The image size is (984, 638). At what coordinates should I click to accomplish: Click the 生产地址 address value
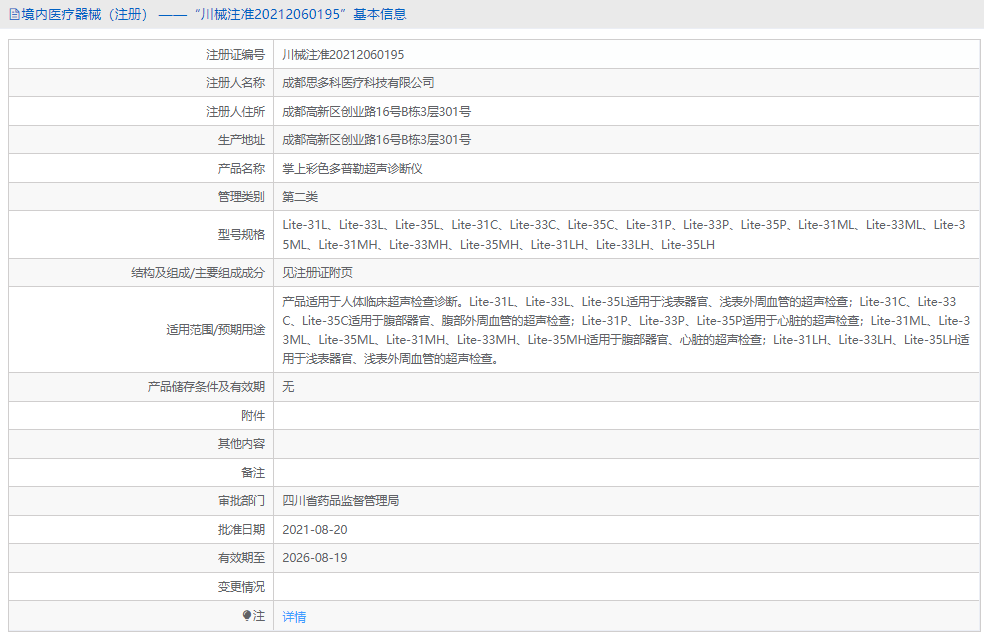(x=376, y=140)
